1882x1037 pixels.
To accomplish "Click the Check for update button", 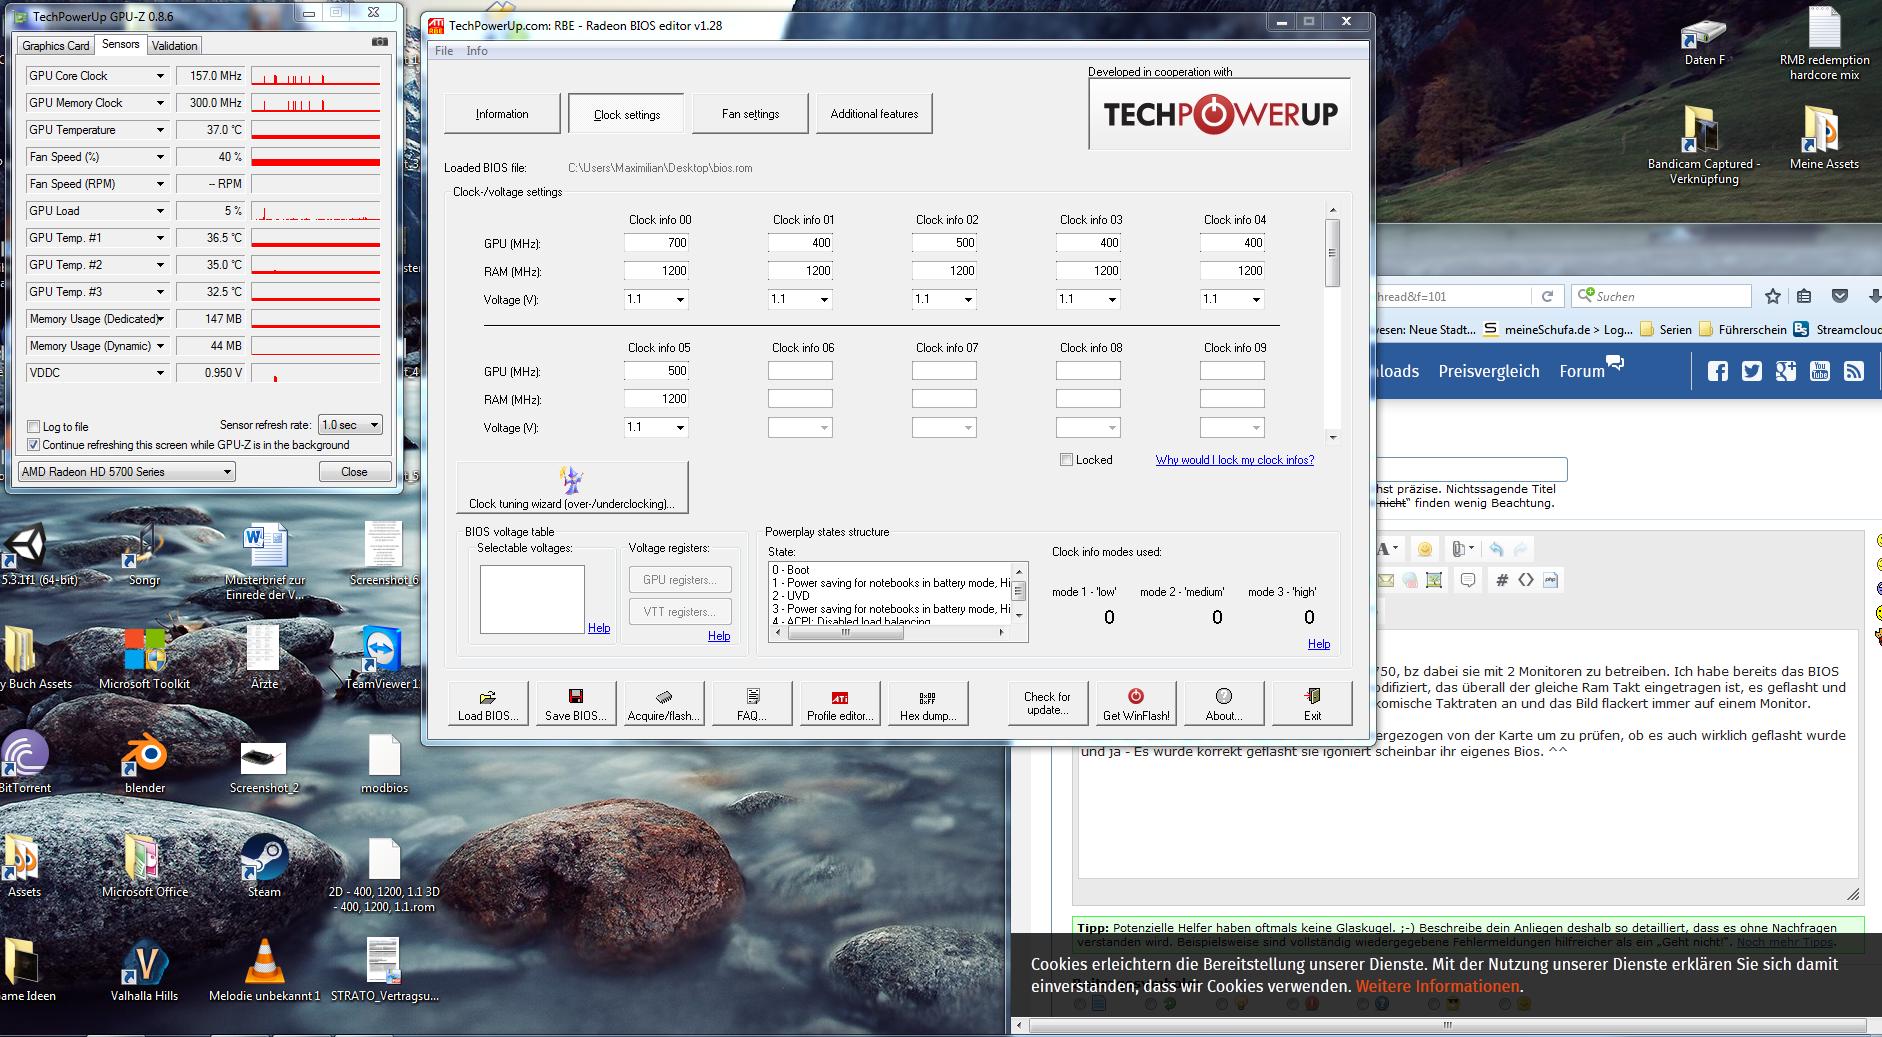I will [x=1047, y=704].
